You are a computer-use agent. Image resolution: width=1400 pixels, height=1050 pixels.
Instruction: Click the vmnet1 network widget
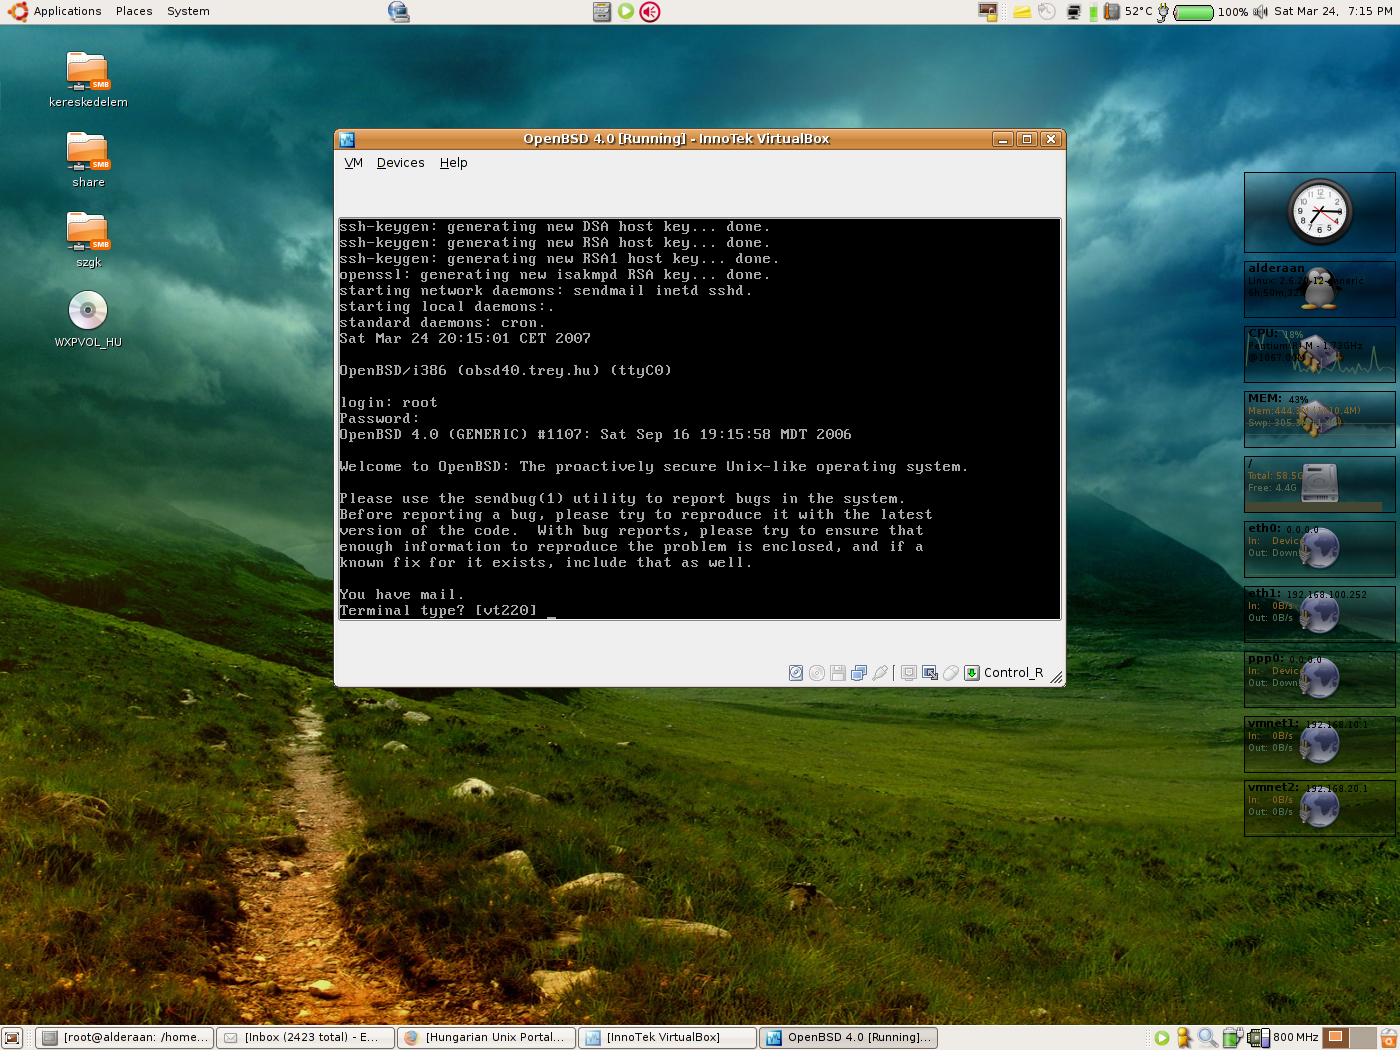click(1320, 744)
